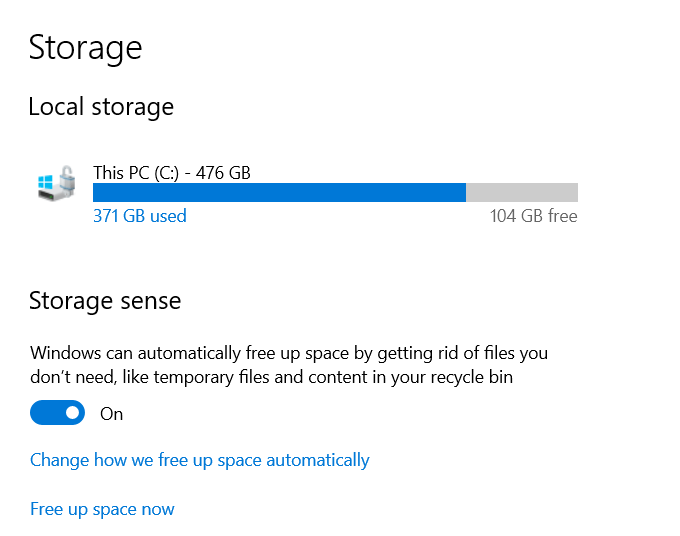Screen dimensions: 680x536
Task: Click the "476 GB" capacity text
Action: [223, 173]
